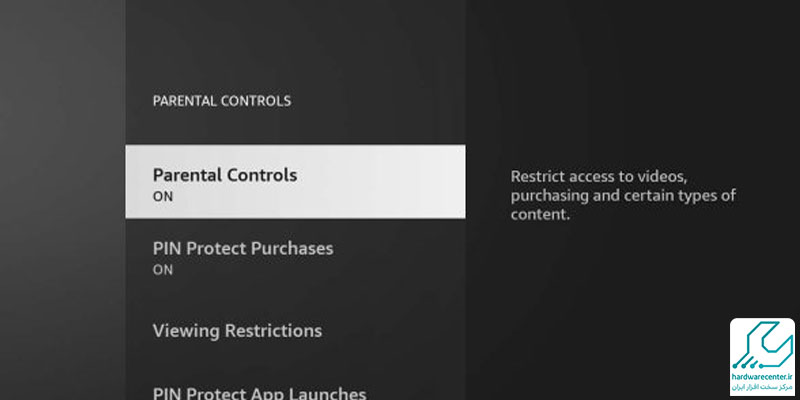This screenshot has height=400, width=800.
Task: Select the Parental Controls title text
Action: pyautogui.click(x=225, y=175)
